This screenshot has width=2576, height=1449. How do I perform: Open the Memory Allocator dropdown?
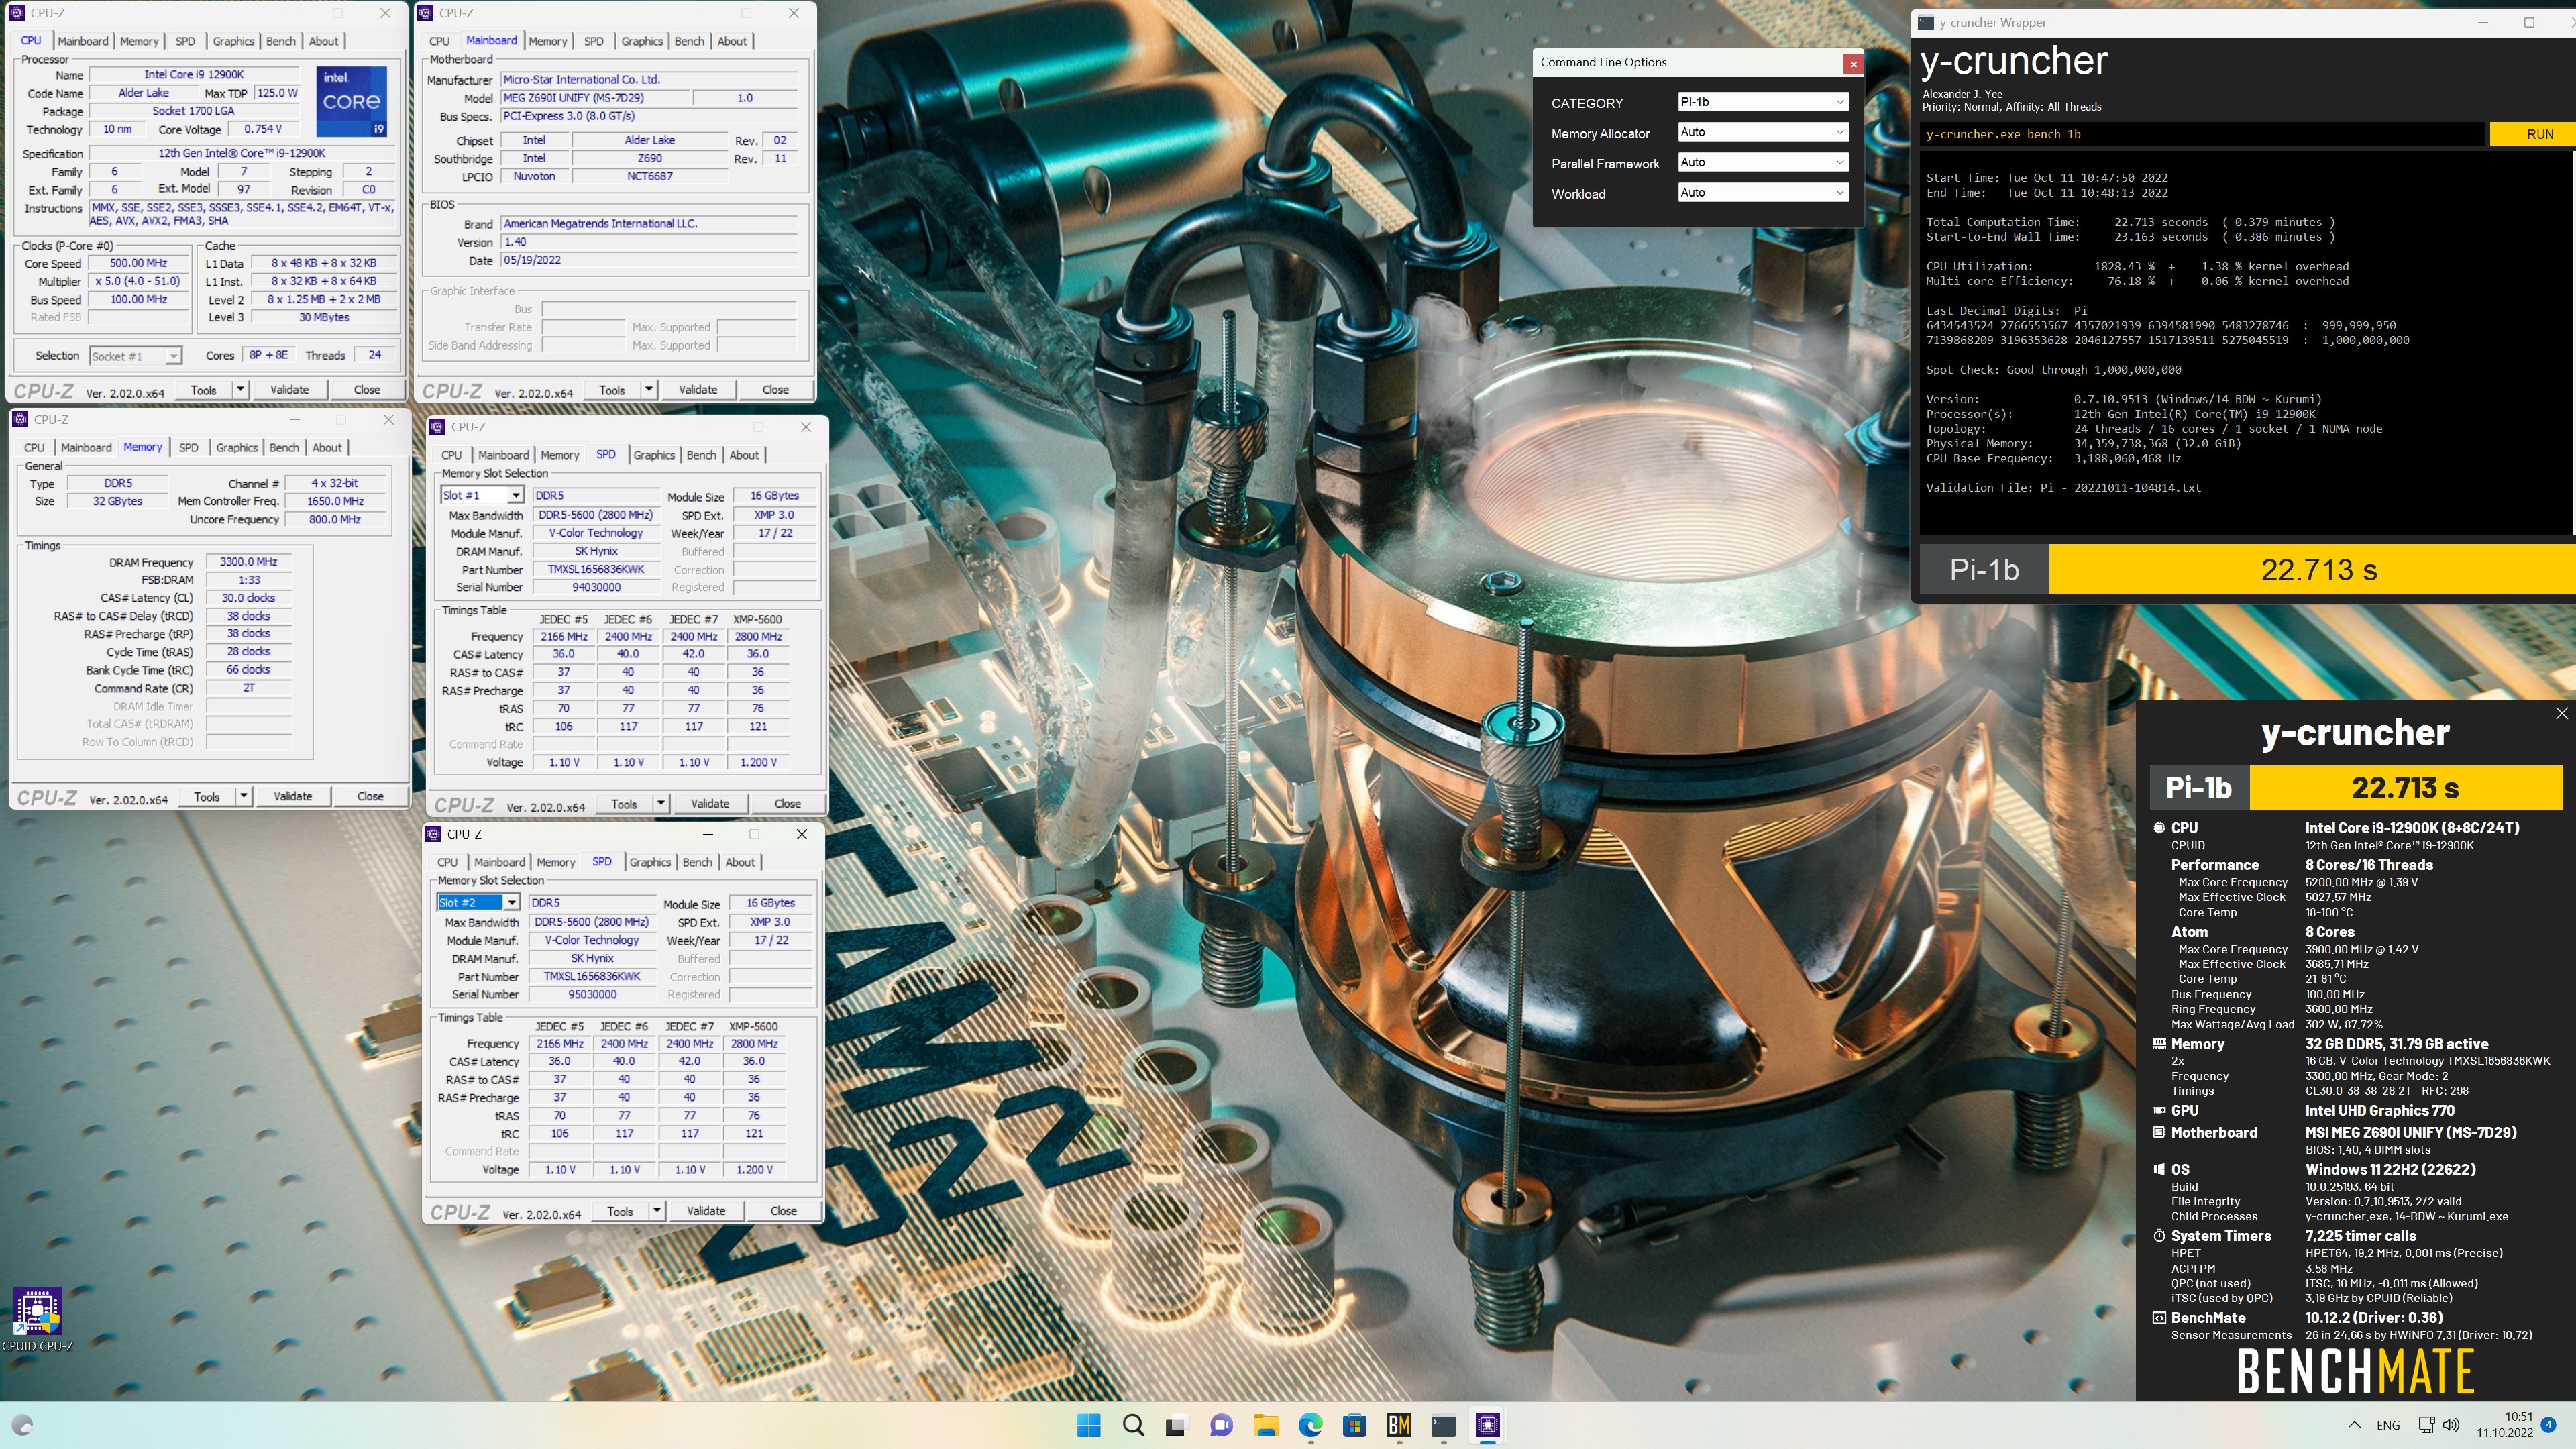(1762, 132)
